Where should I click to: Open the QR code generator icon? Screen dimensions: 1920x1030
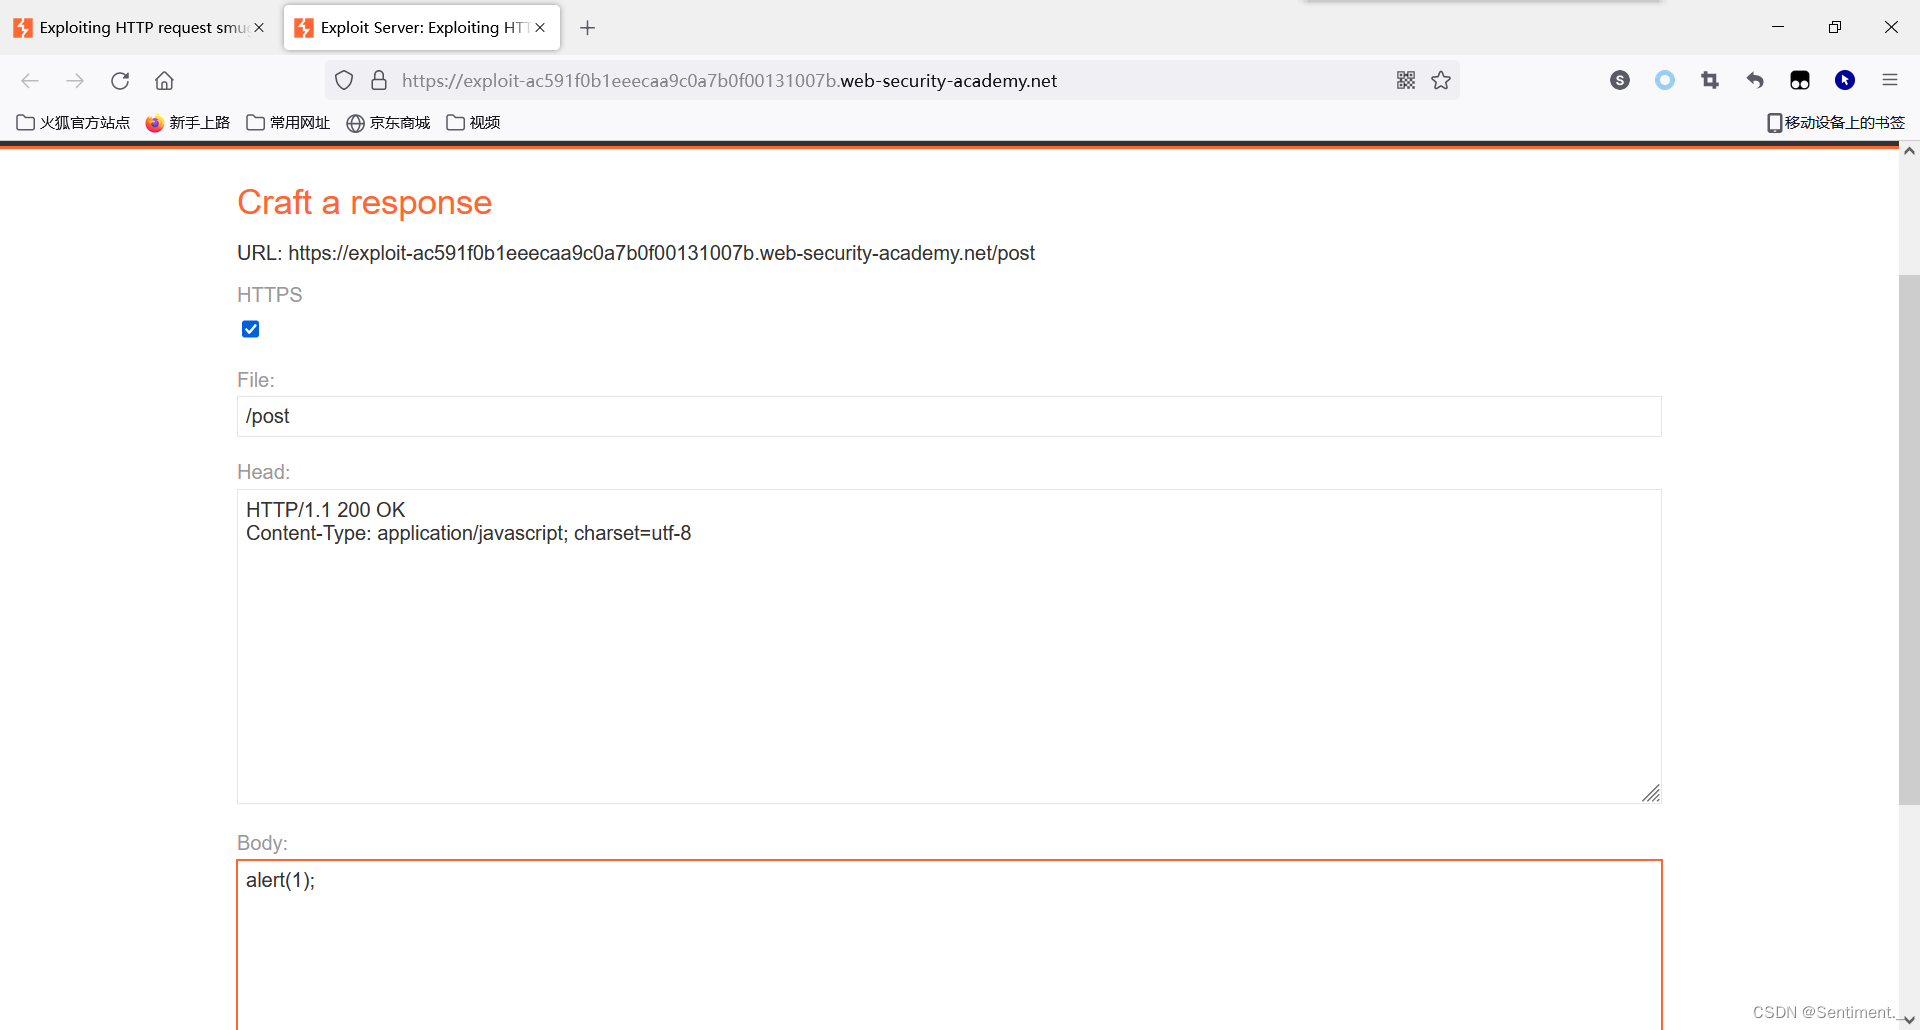point(1406,81)
